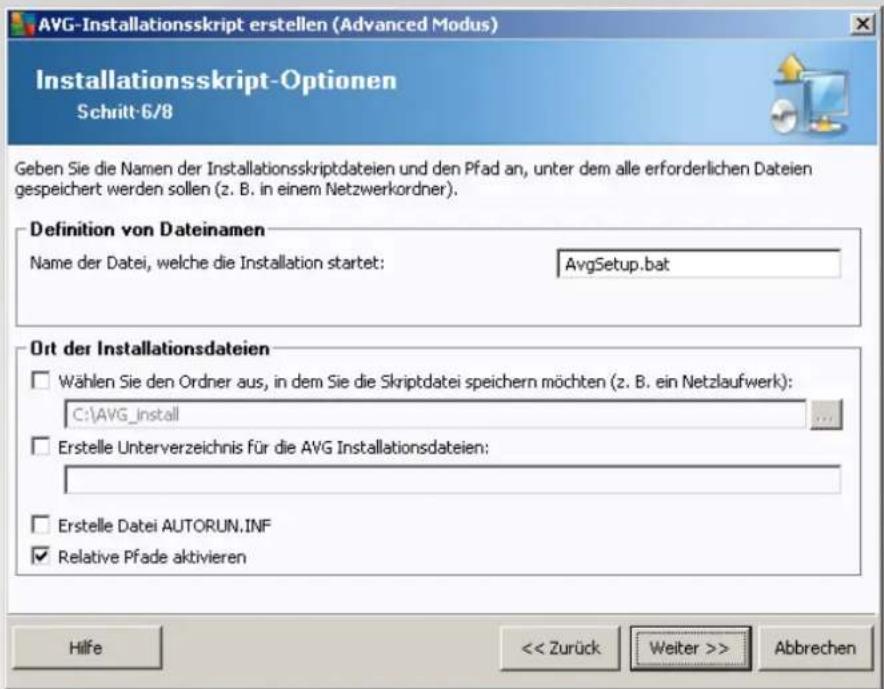Viewport: 884px width, 689px height.
Task: Tick the 'Erstelle Unterverzeichnis' checkbox
Action: click(x=40, y=446)
